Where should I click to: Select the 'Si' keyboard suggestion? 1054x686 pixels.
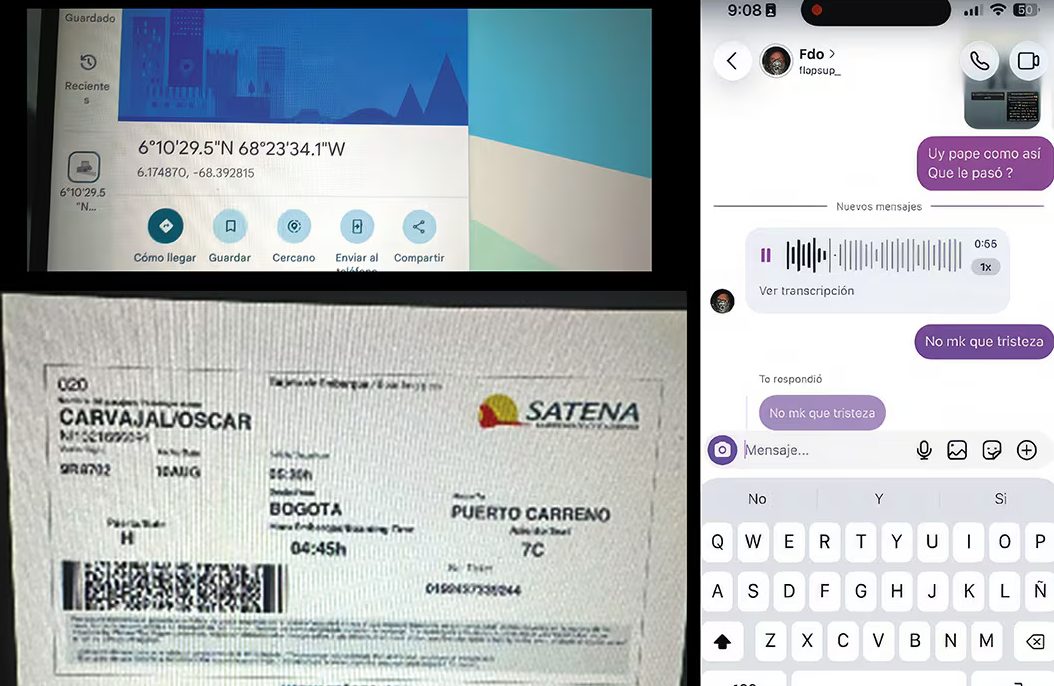pyautogui.click(x=1000, y=499)
